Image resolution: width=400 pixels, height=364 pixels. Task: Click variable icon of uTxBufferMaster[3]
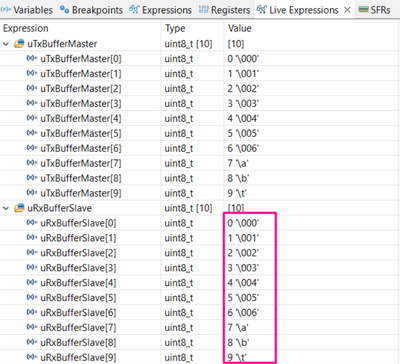tap(31, 103)
